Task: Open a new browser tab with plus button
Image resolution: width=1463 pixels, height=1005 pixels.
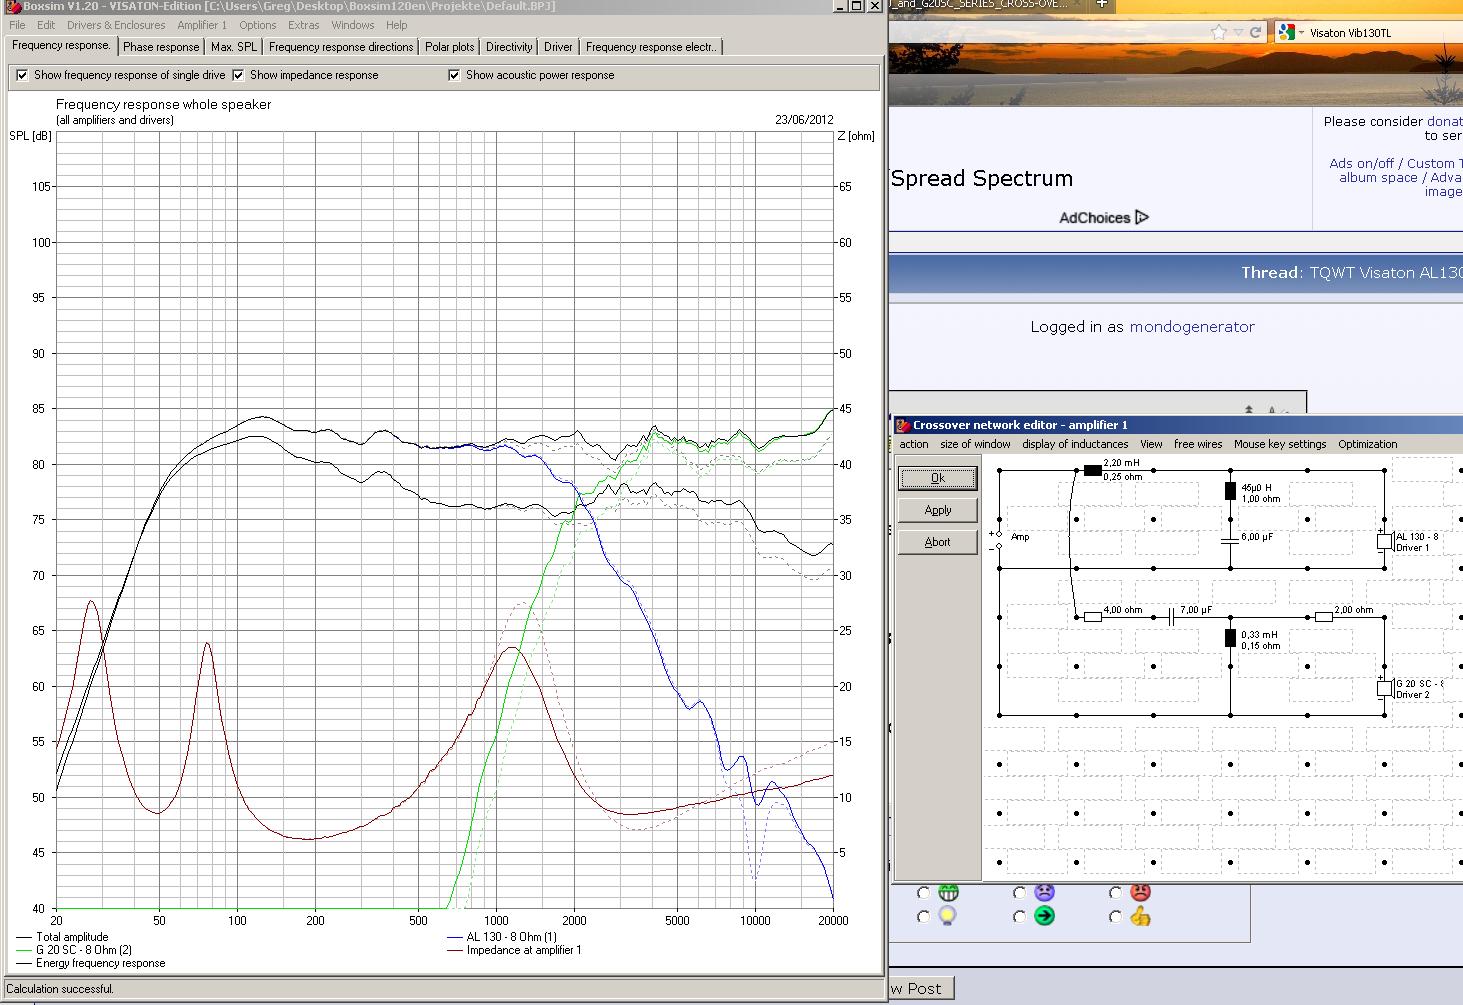Action: pyautogui.click(x=1101, y=4)
